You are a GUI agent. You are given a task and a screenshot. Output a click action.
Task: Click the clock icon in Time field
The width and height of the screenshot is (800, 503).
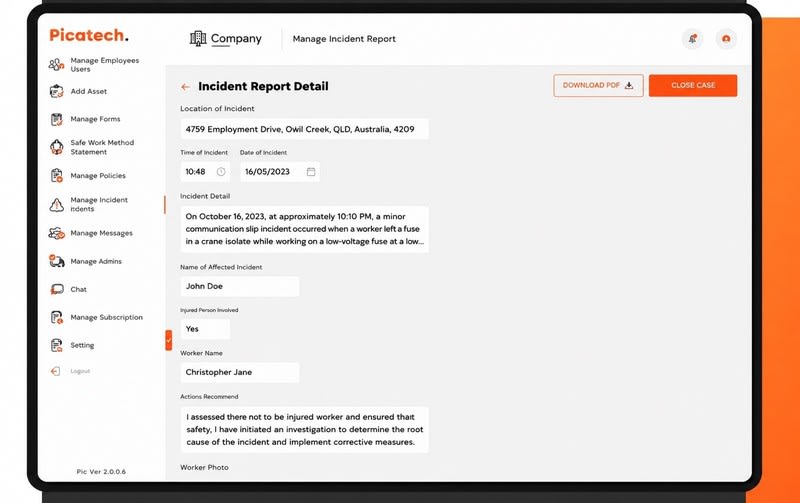221,172
